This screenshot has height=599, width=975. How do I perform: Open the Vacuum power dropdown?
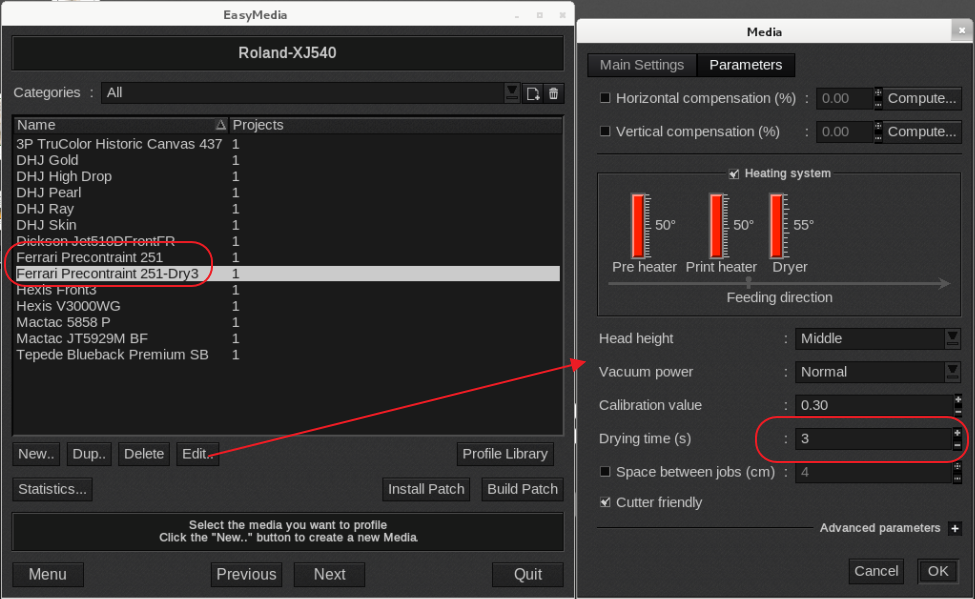point(952,371)
